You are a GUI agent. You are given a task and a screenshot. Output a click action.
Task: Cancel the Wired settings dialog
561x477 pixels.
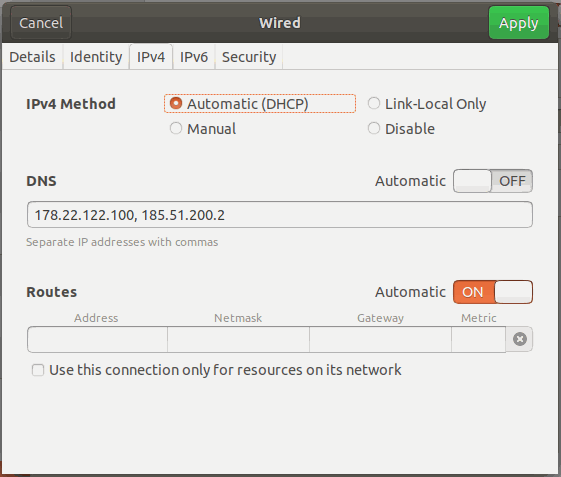click(41, 23)
